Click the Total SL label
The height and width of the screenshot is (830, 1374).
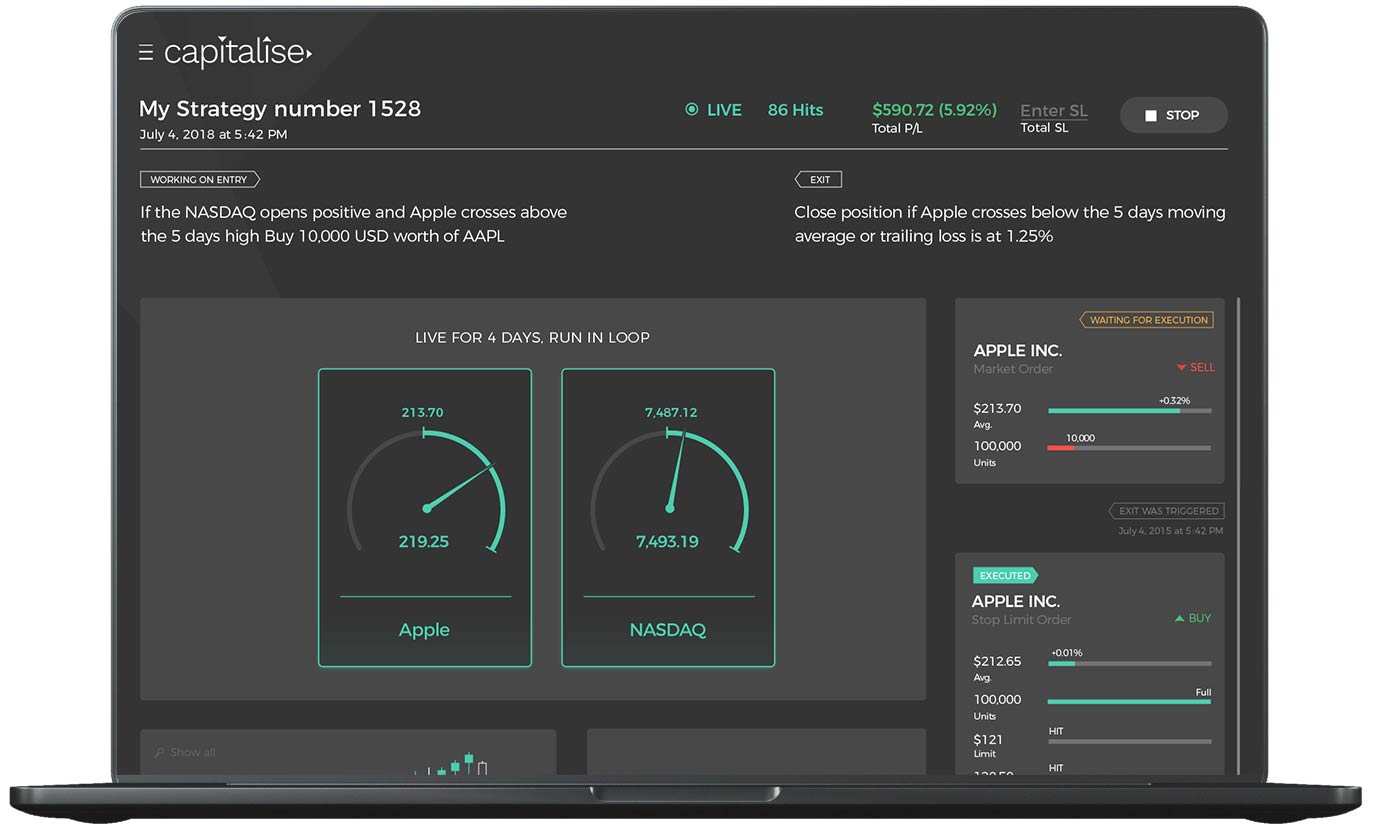tap(1044, 128)
